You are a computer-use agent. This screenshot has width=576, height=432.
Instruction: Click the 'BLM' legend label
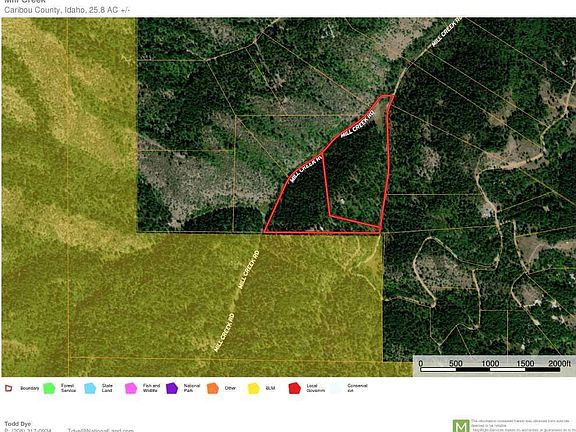(270, 388)
